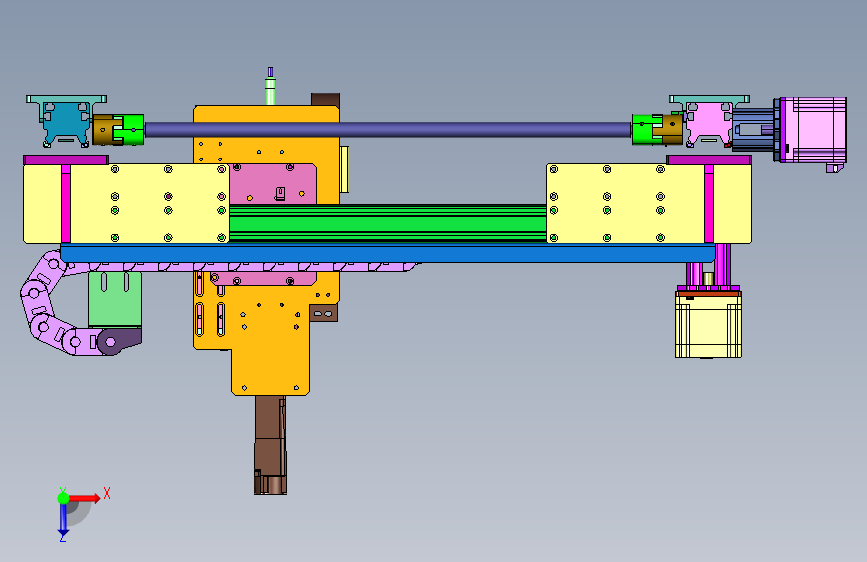Image resolution: width=867 pixels, height=562 pixels.
Task: Select the dark brown block atop the carriage
Action: [x=326, y=100]
